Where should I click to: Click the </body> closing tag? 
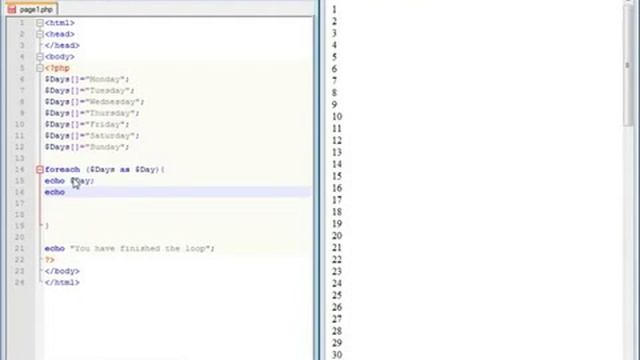click(62, 271)
